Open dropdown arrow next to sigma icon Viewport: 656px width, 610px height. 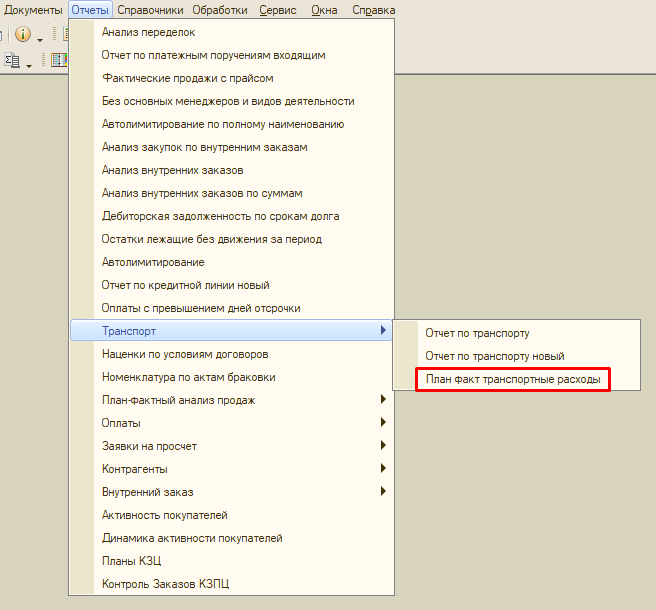pos(29,66)
